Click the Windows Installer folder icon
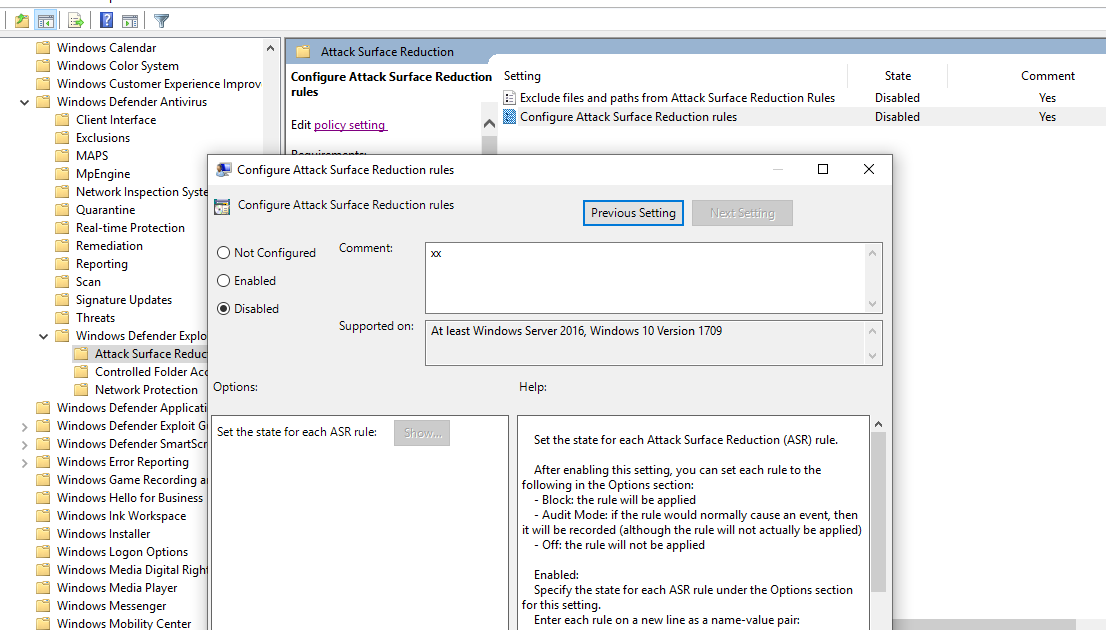 pyautogui.click(x=43, y=534)
